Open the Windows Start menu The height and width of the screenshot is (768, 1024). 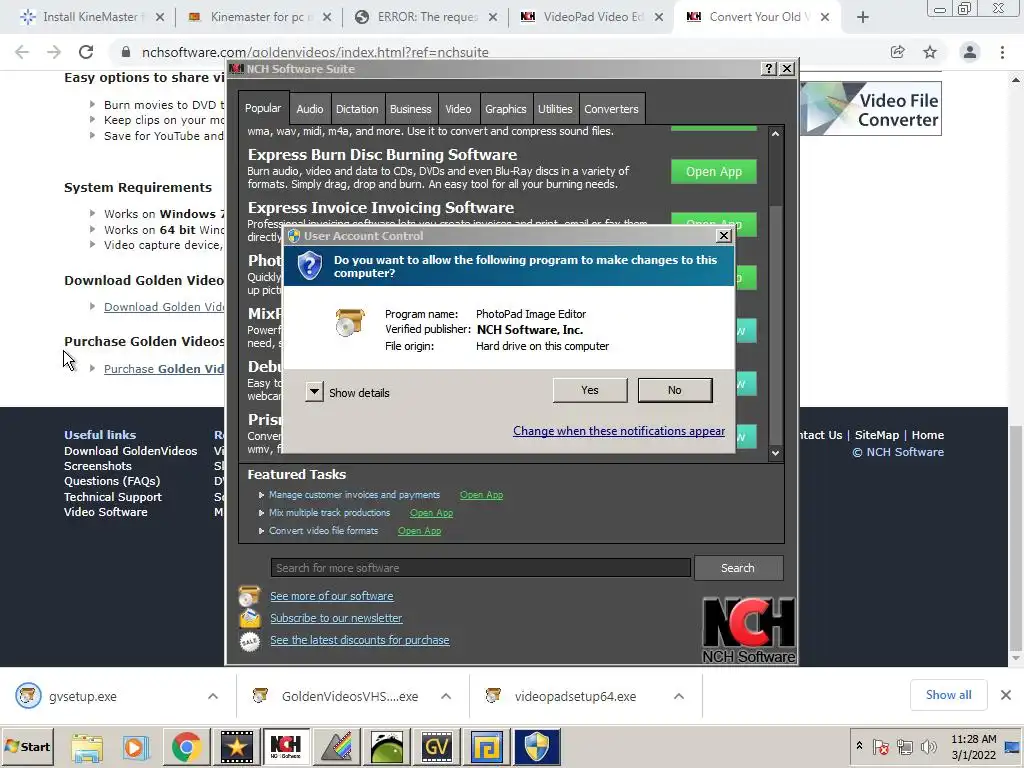tap(27, 746)
